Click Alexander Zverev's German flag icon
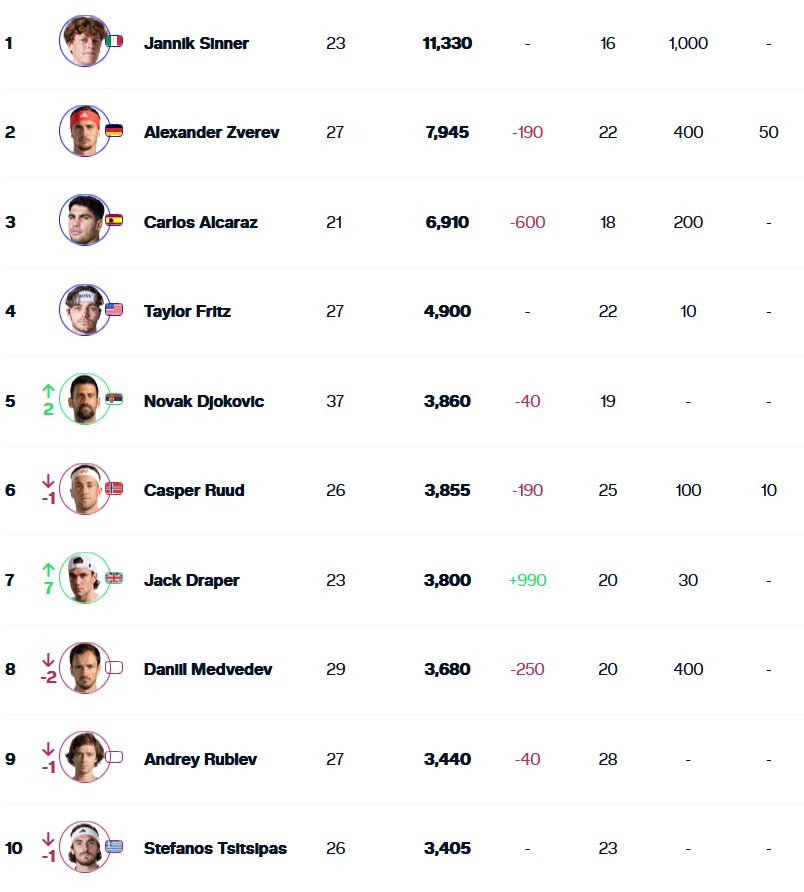The height and width of the screenshot is (892, 804). [114, 131]
